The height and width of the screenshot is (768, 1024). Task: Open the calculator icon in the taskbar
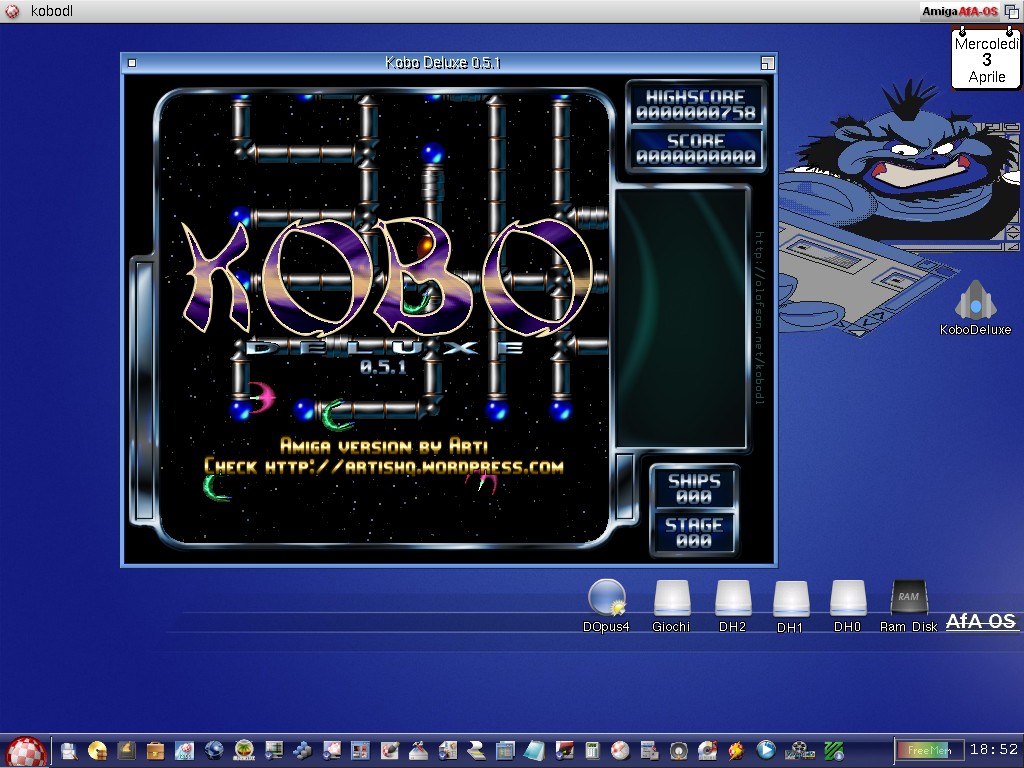pos(593,750)
